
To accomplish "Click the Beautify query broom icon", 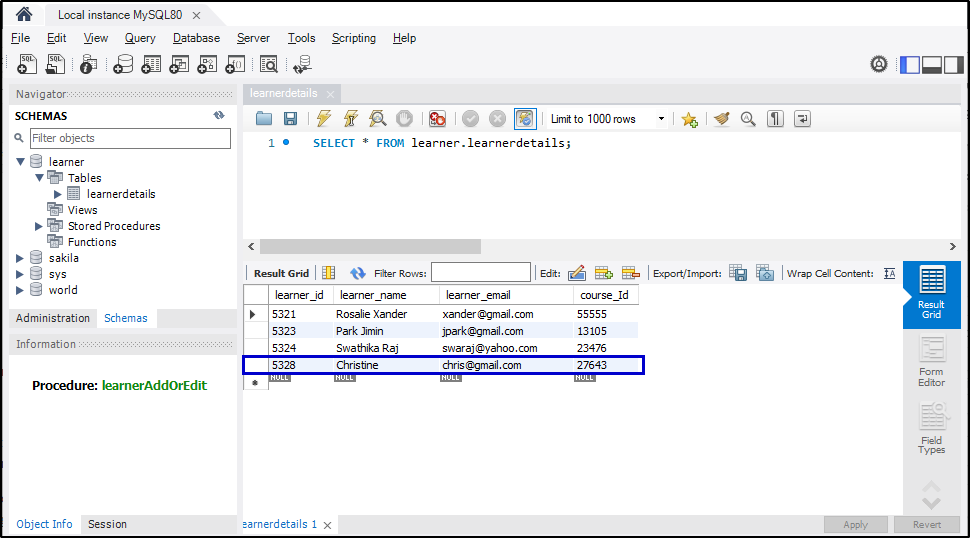I will click(722, 119).
